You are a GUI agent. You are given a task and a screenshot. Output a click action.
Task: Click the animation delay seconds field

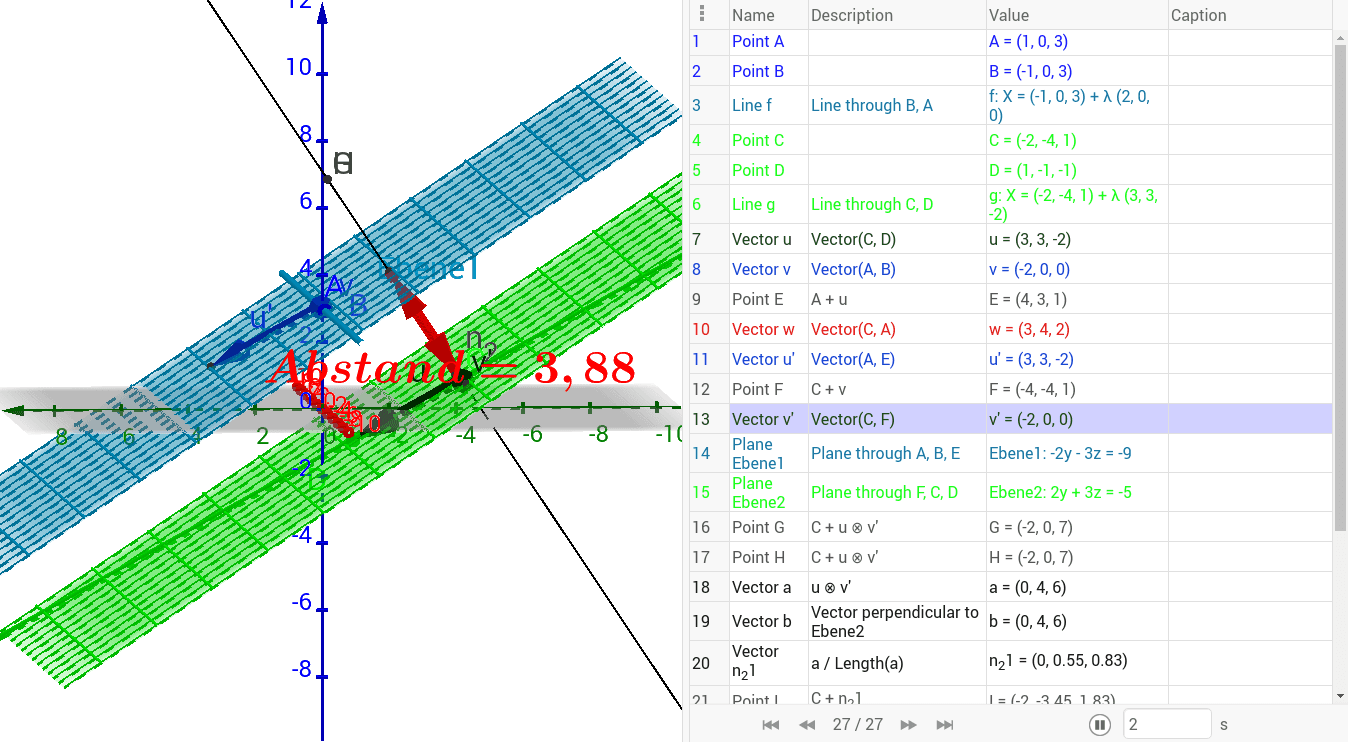pyautogui.click(x=1168, y=724)
